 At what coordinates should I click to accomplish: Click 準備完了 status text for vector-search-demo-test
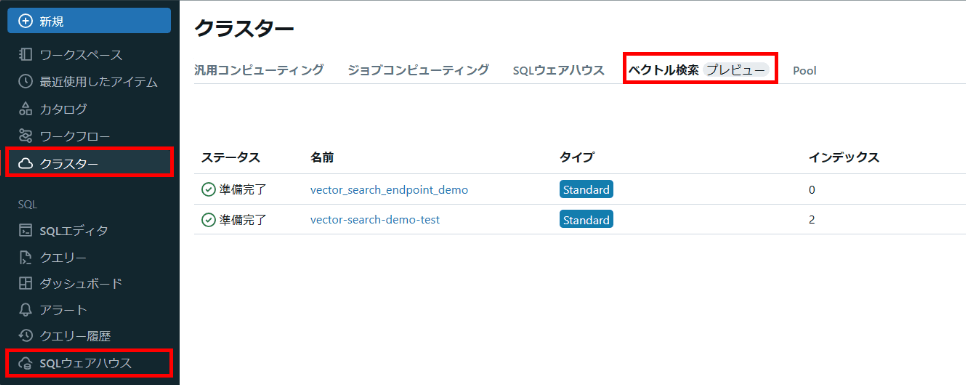pos(243,219)
